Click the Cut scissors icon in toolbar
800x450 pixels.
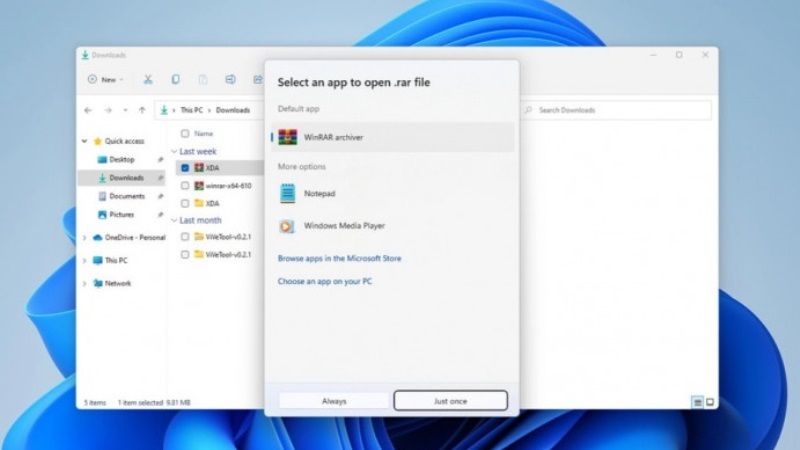(x=148, y=80)
